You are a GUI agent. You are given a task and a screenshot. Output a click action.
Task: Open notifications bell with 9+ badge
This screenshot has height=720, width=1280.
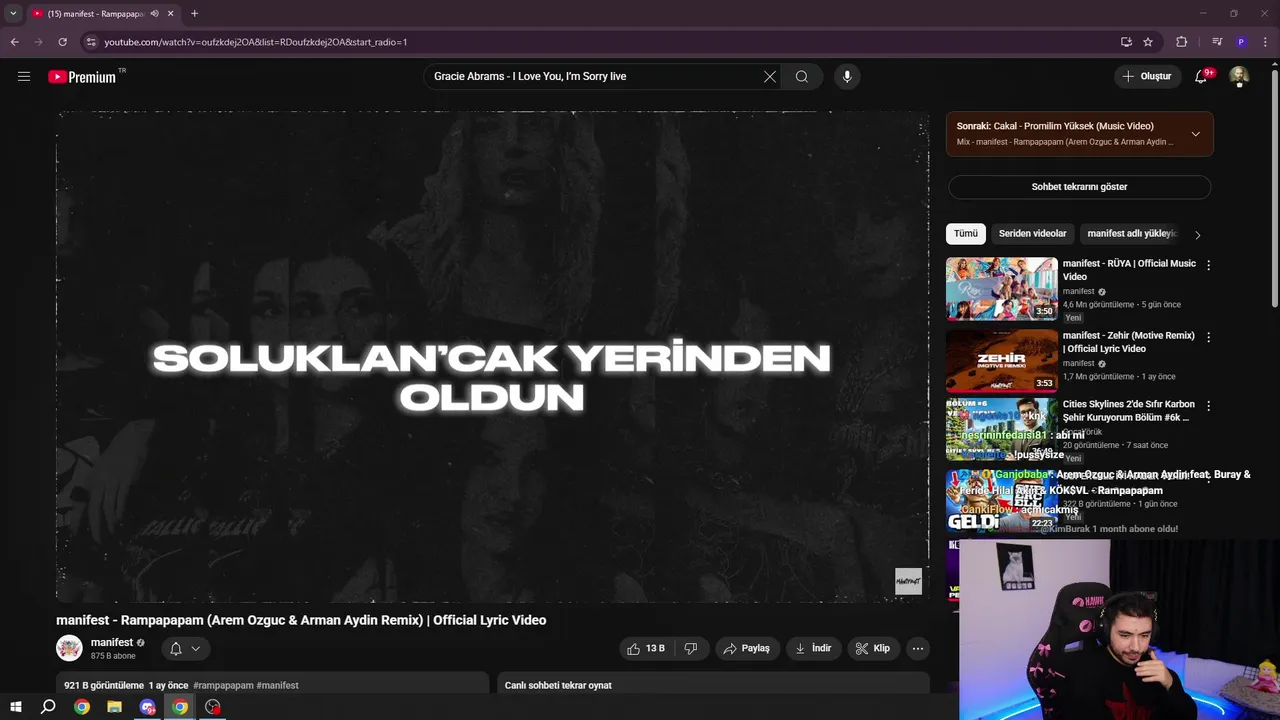(x=1202, y=76)
